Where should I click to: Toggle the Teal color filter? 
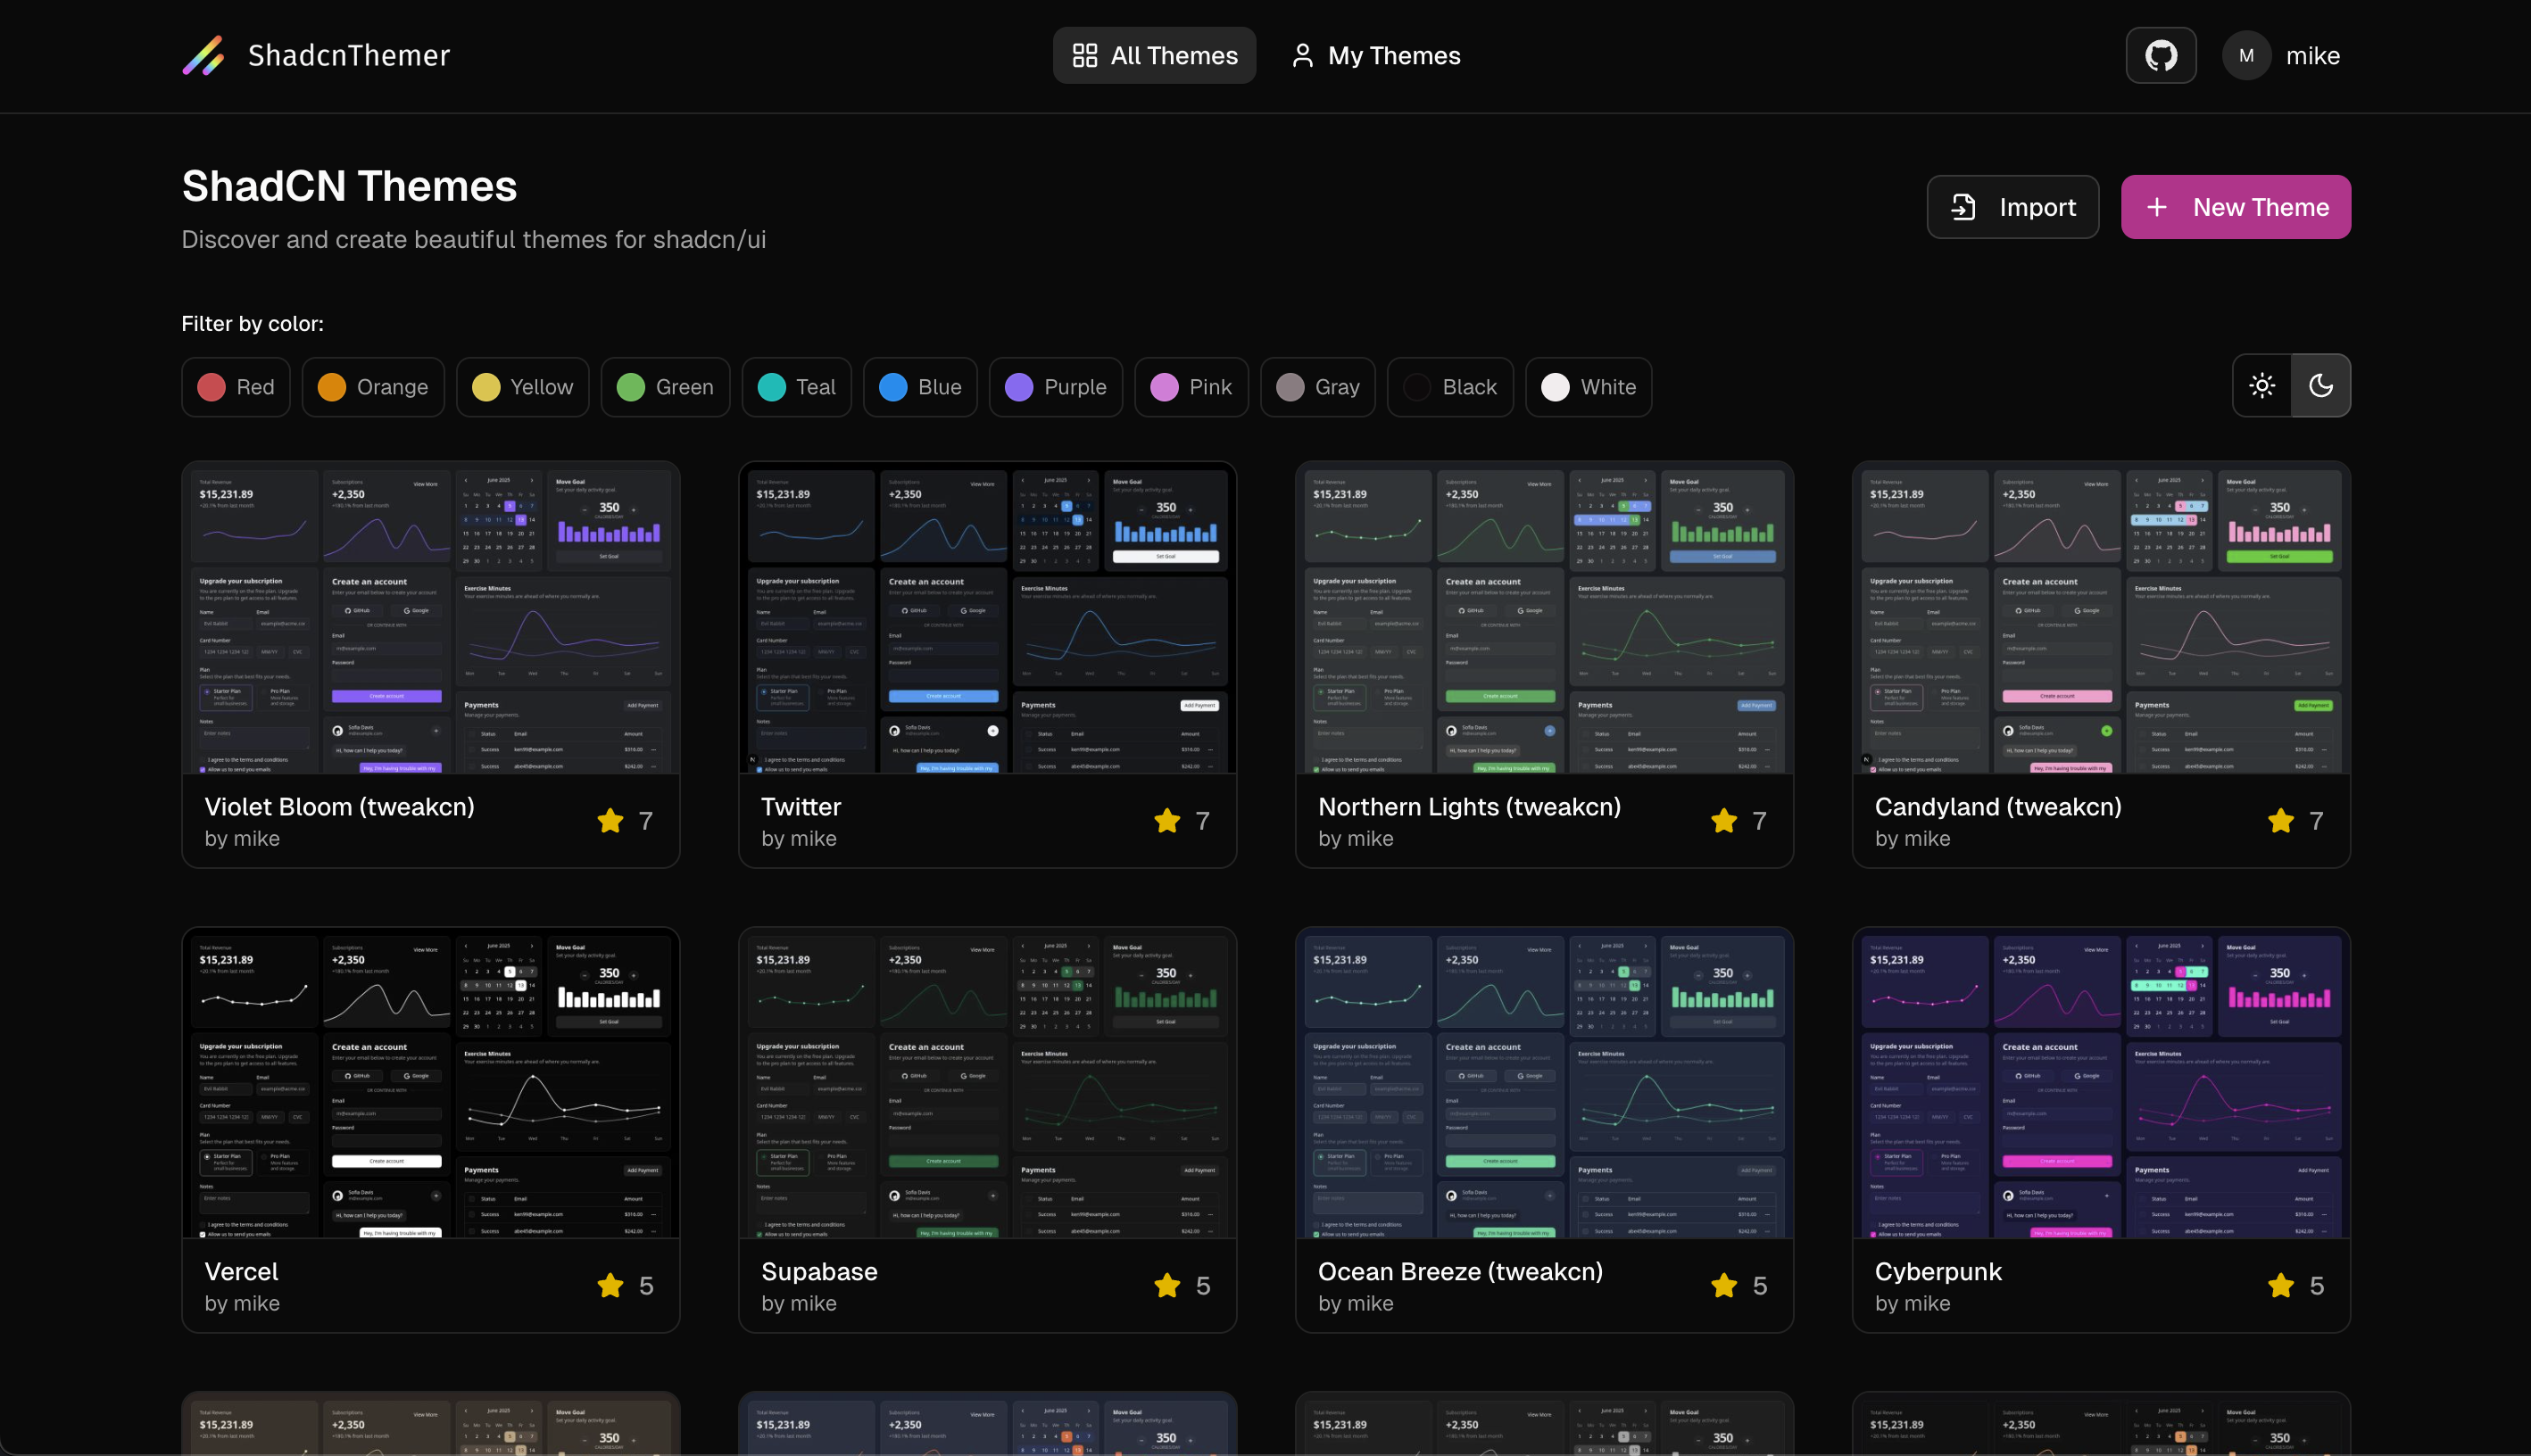[796, 387]
